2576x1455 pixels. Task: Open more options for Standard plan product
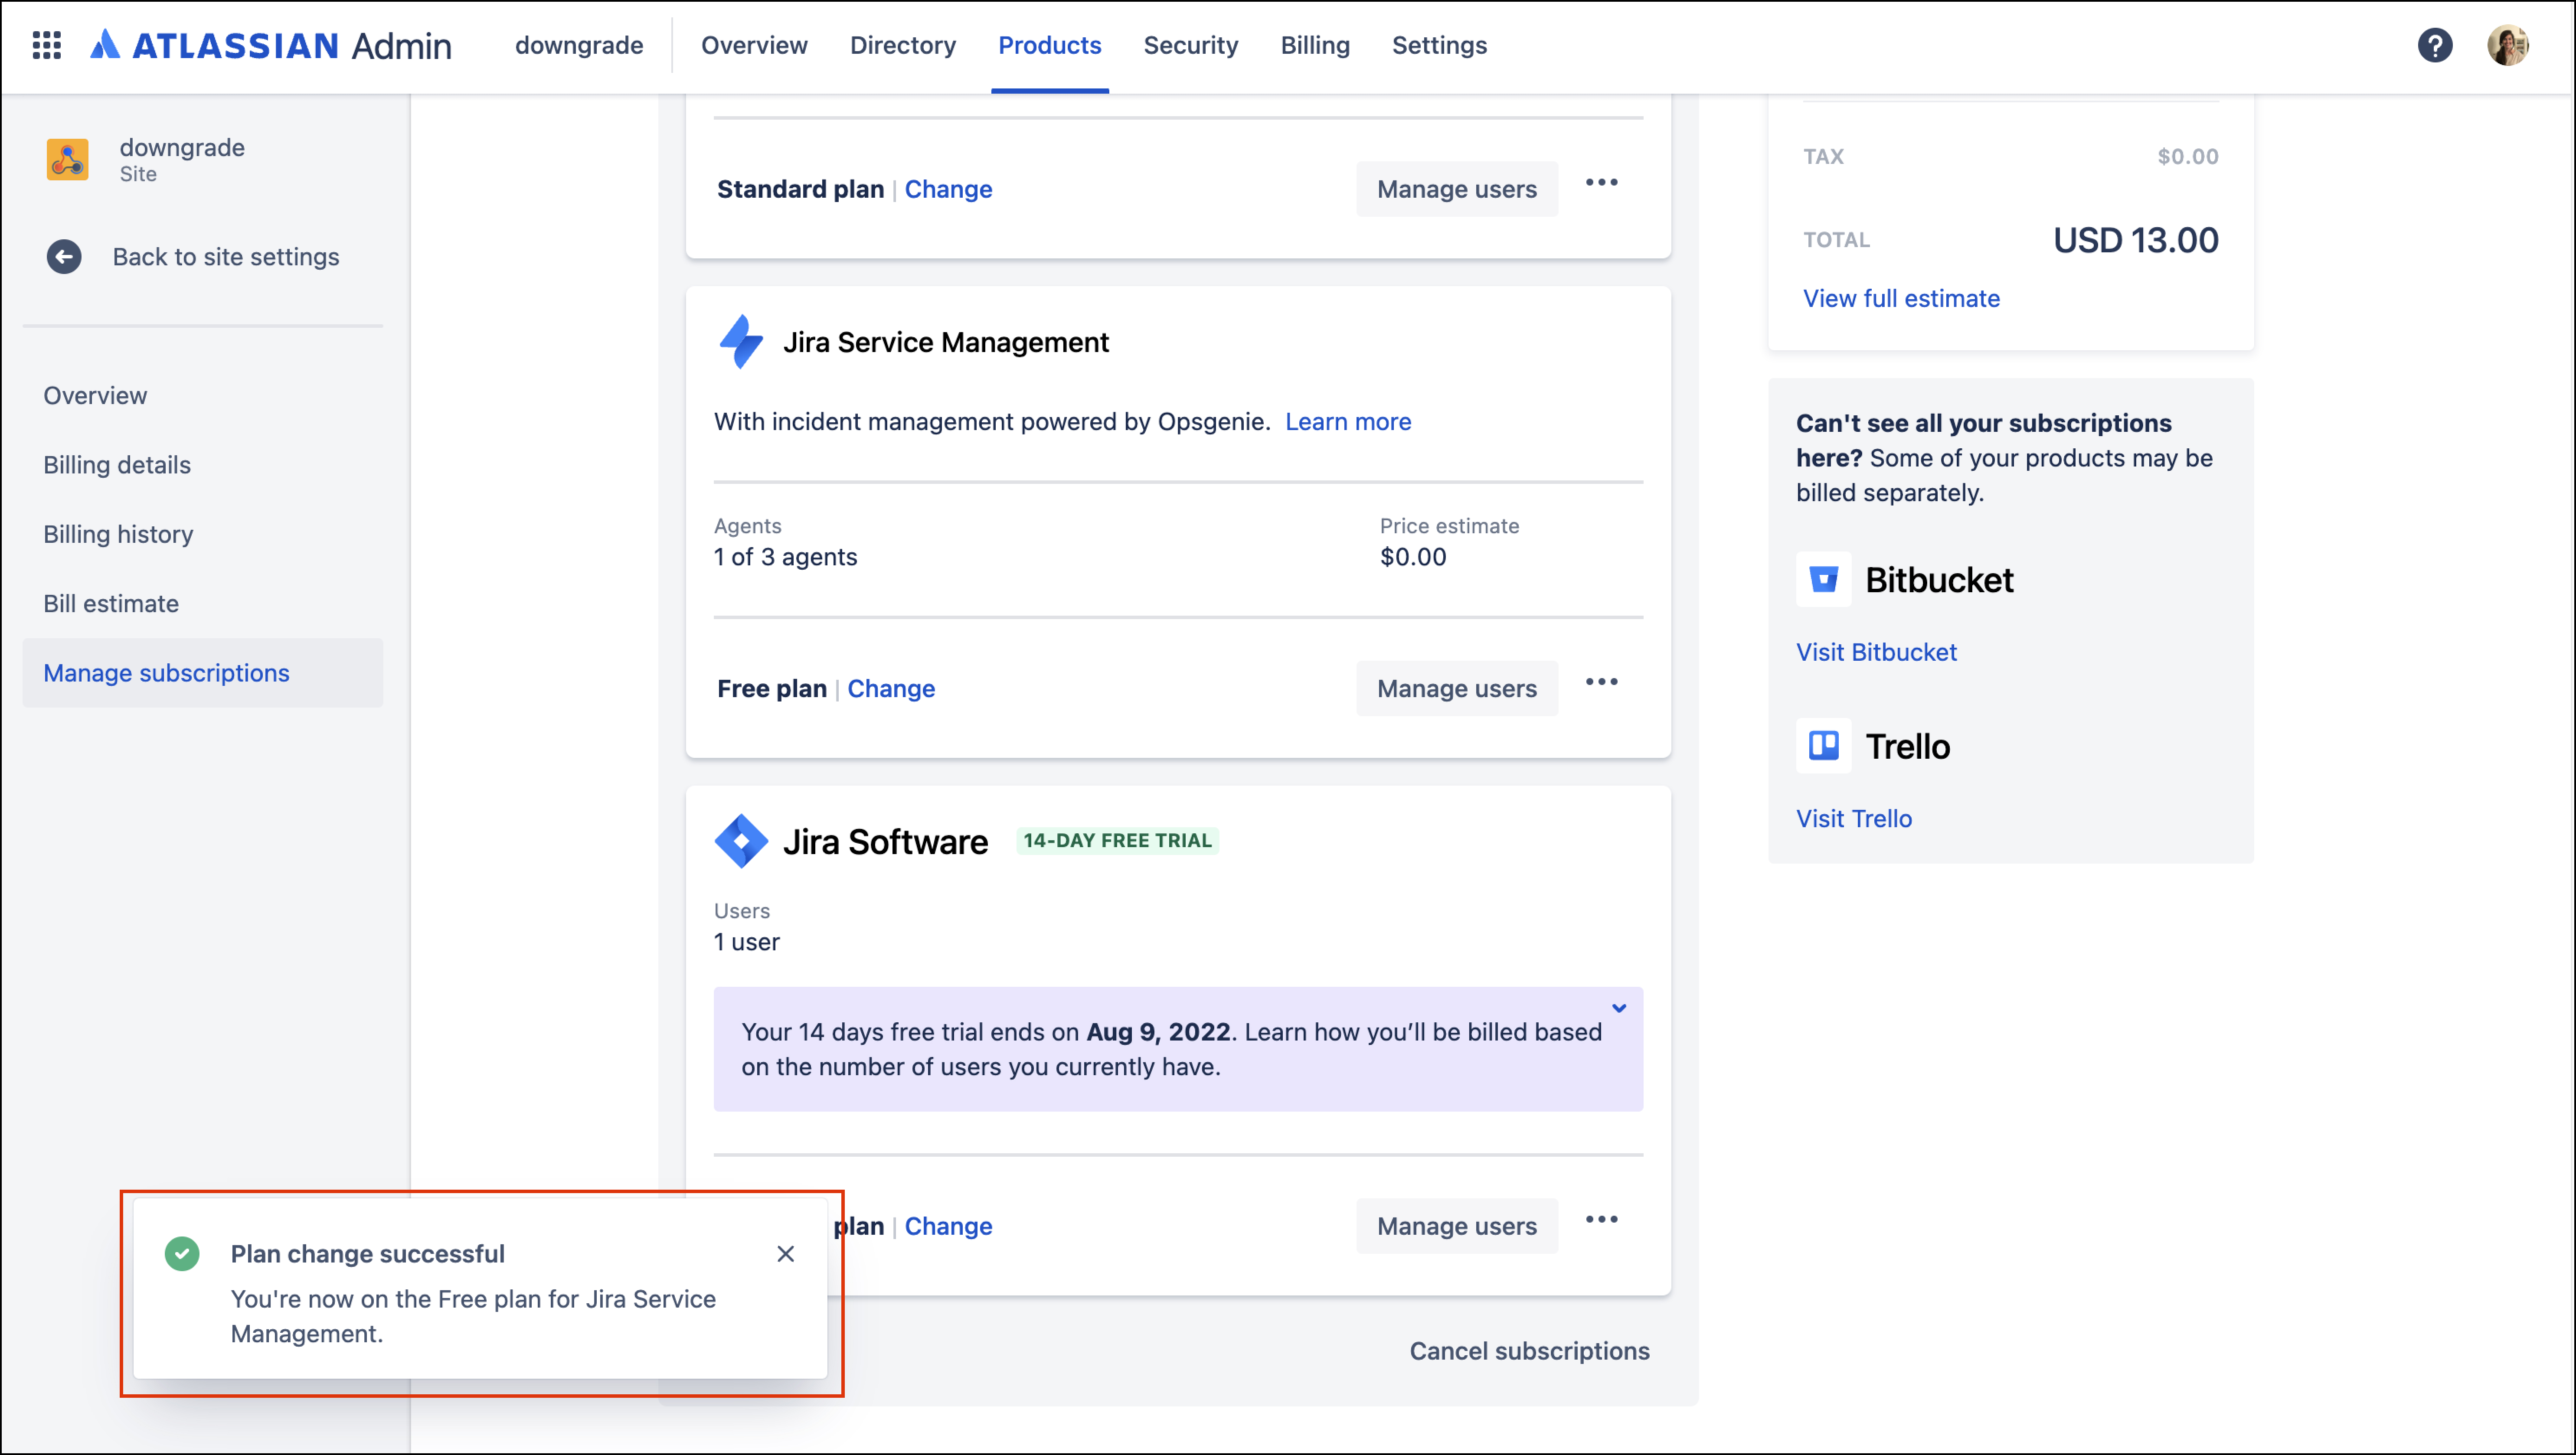(x=1601, y=183)
